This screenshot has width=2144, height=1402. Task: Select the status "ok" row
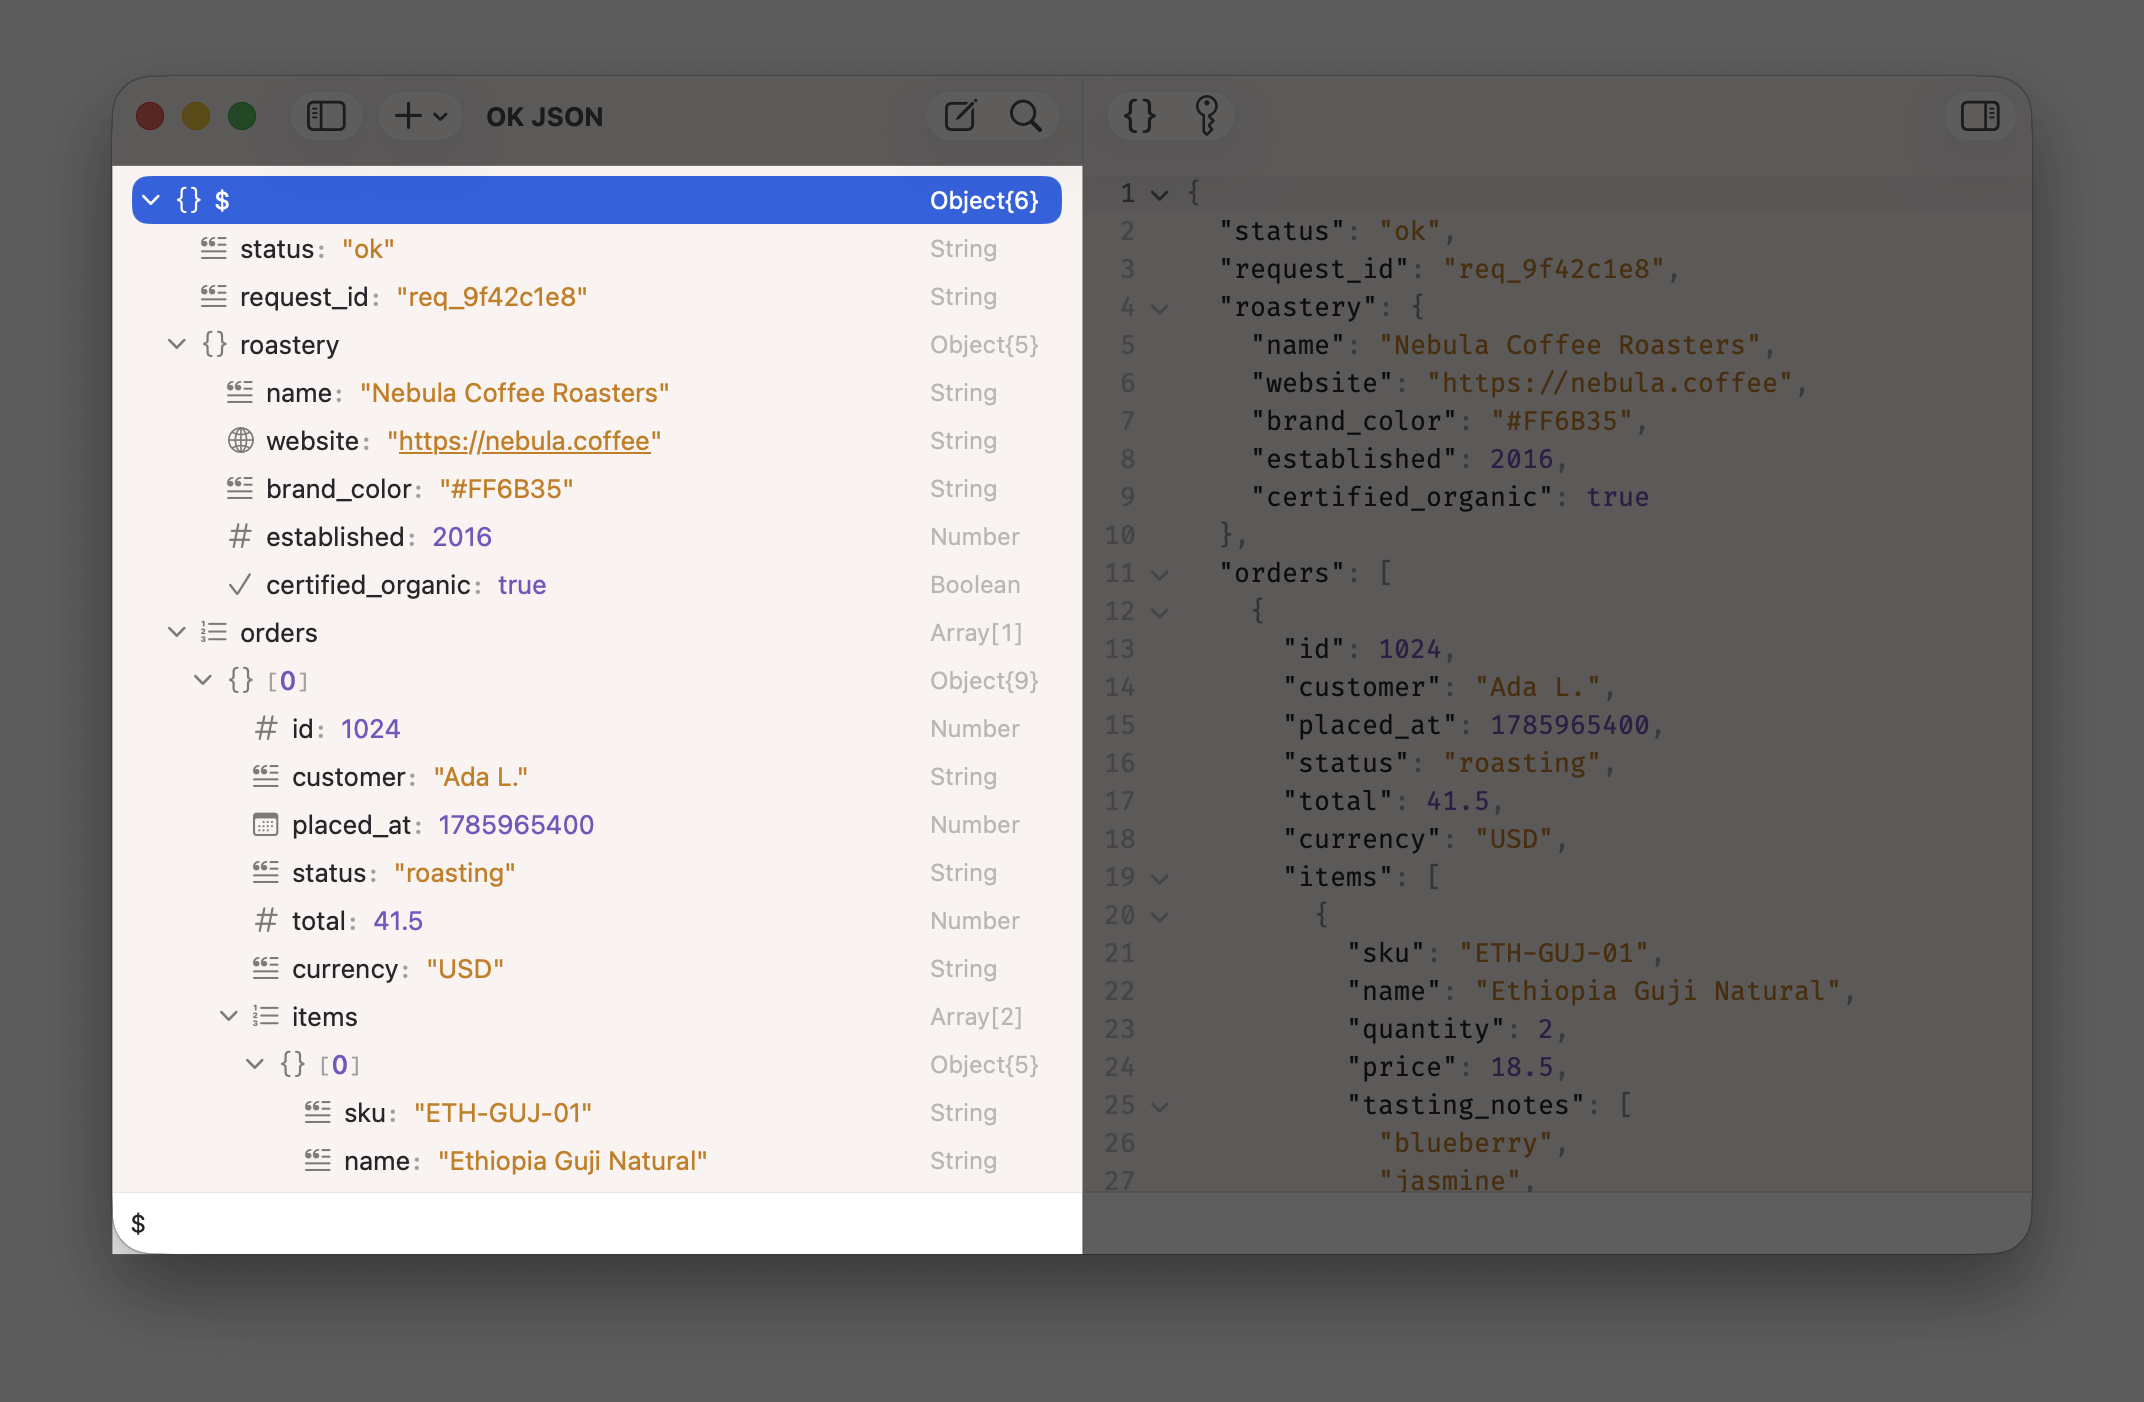pyautogui.click(x=597, y=248)
